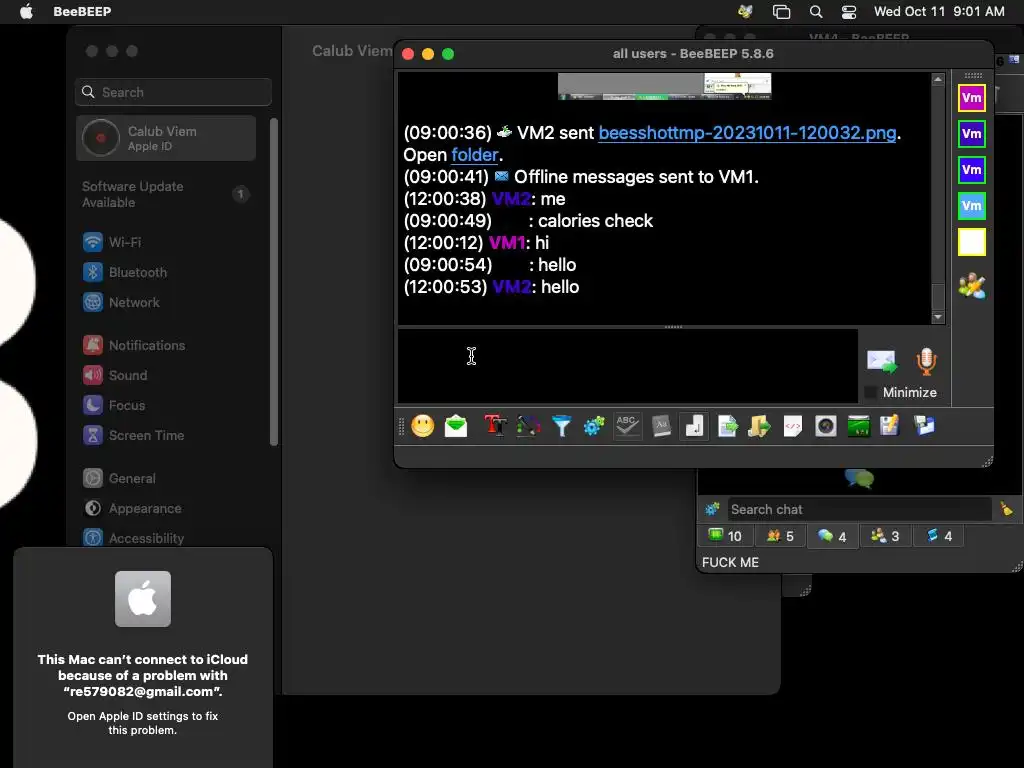Click the BeeBEEP bee menu bar icon

pyautogui.click(x=745, y=12)
